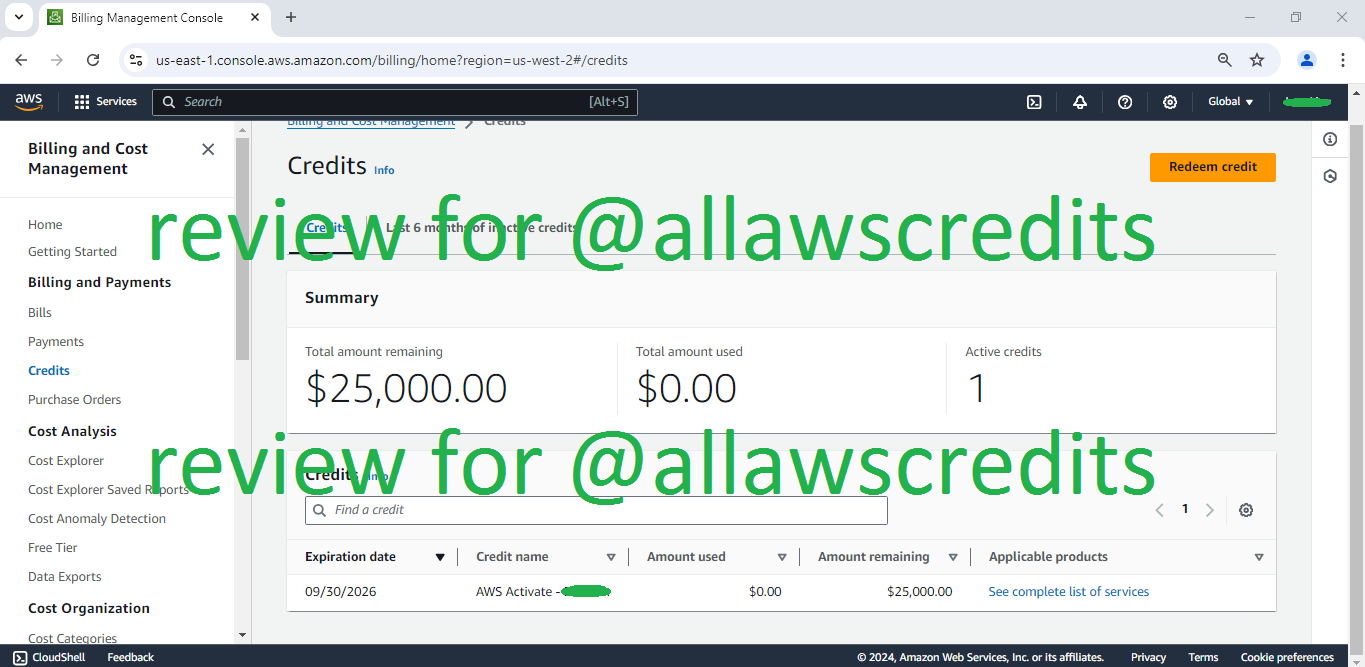Click the page number 1 in pagination

[1185, 509]
